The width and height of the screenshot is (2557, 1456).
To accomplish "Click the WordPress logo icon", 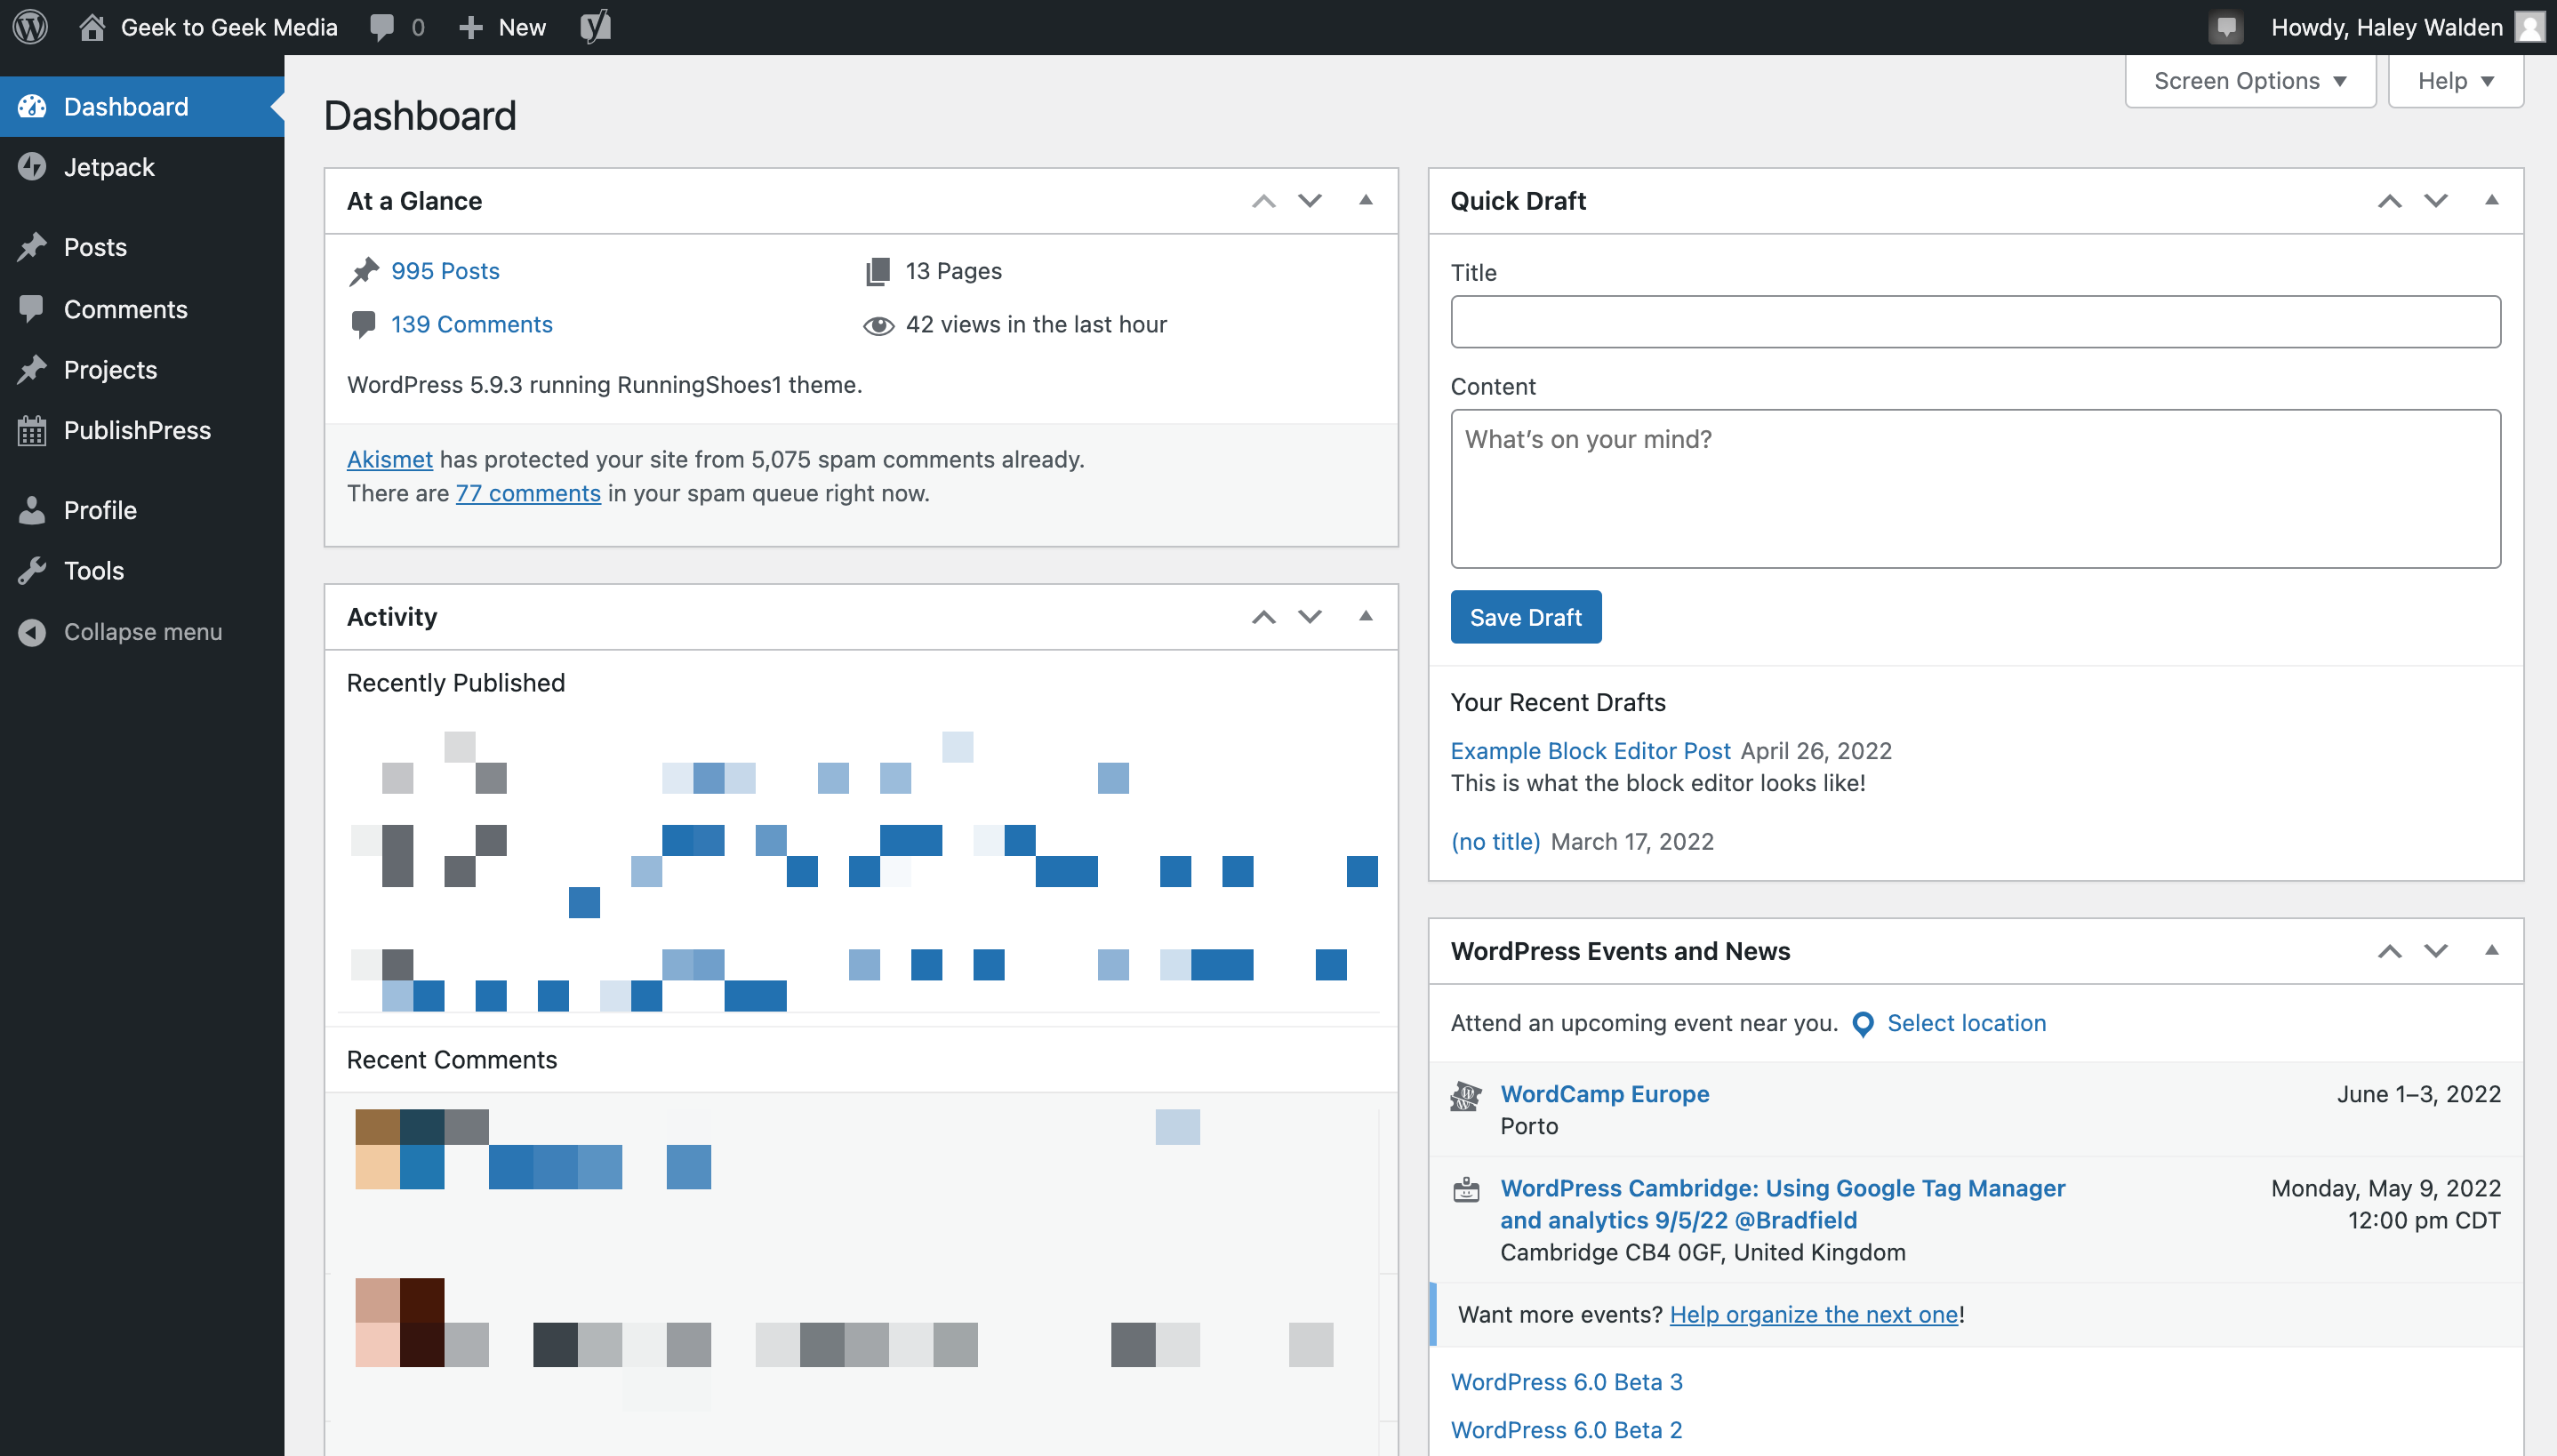I will coord(34,27).
